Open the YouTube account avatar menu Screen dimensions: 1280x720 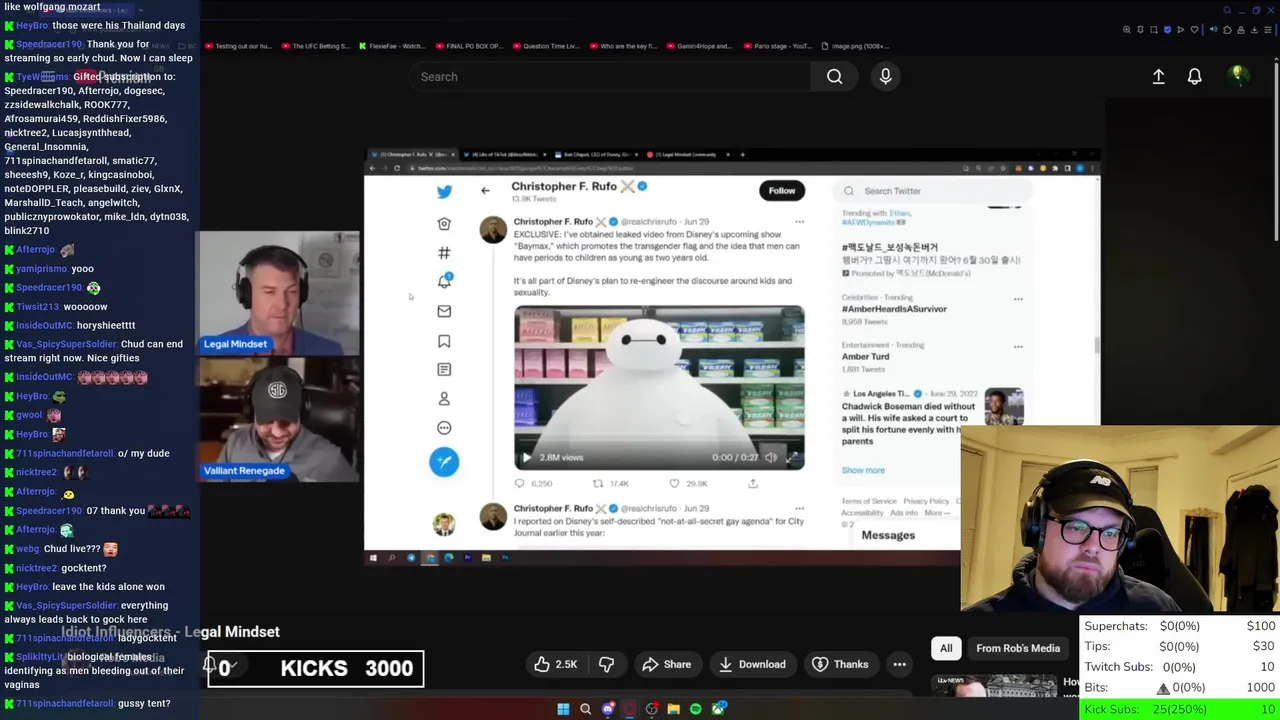1238,76
